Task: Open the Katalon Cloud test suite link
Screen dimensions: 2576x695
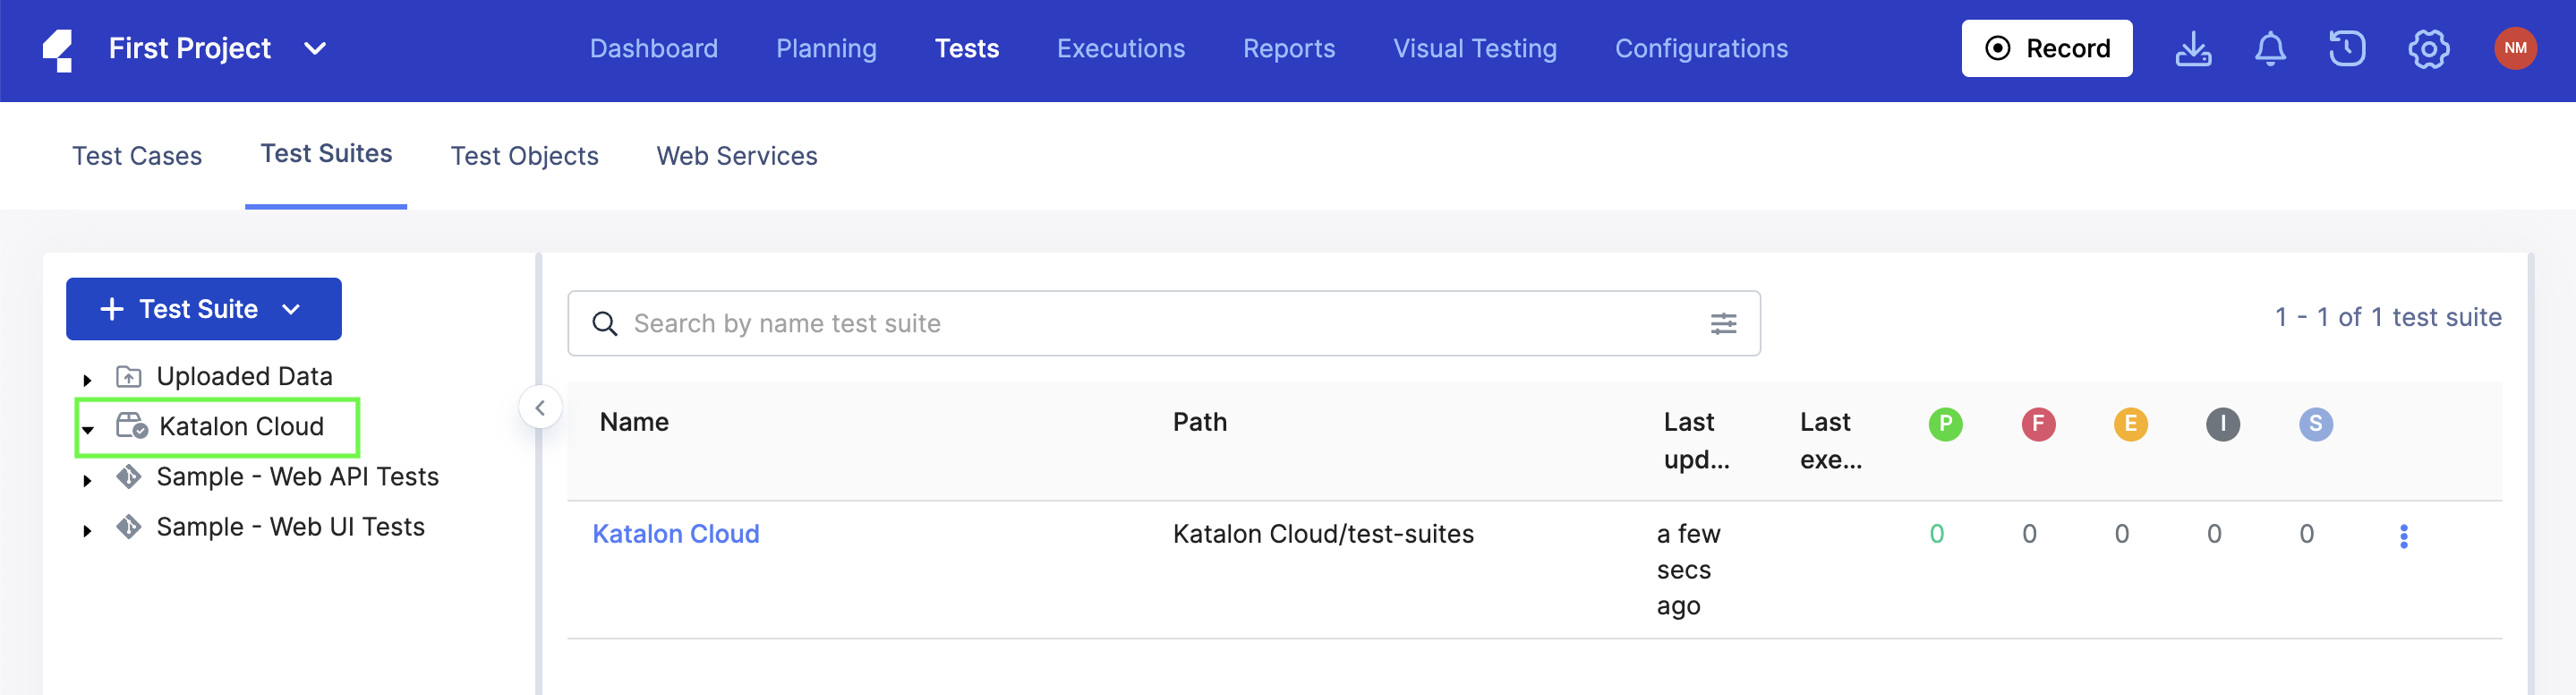Action: [675, 534]
